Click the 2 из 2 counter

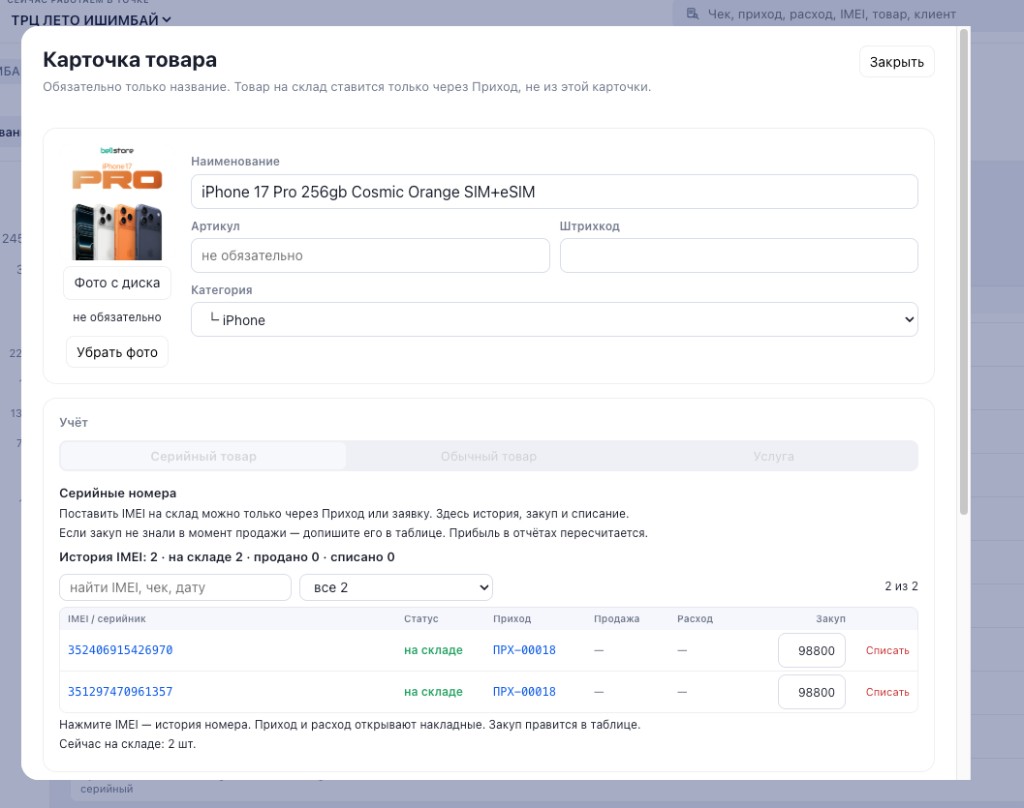click(x=901, y=586)
